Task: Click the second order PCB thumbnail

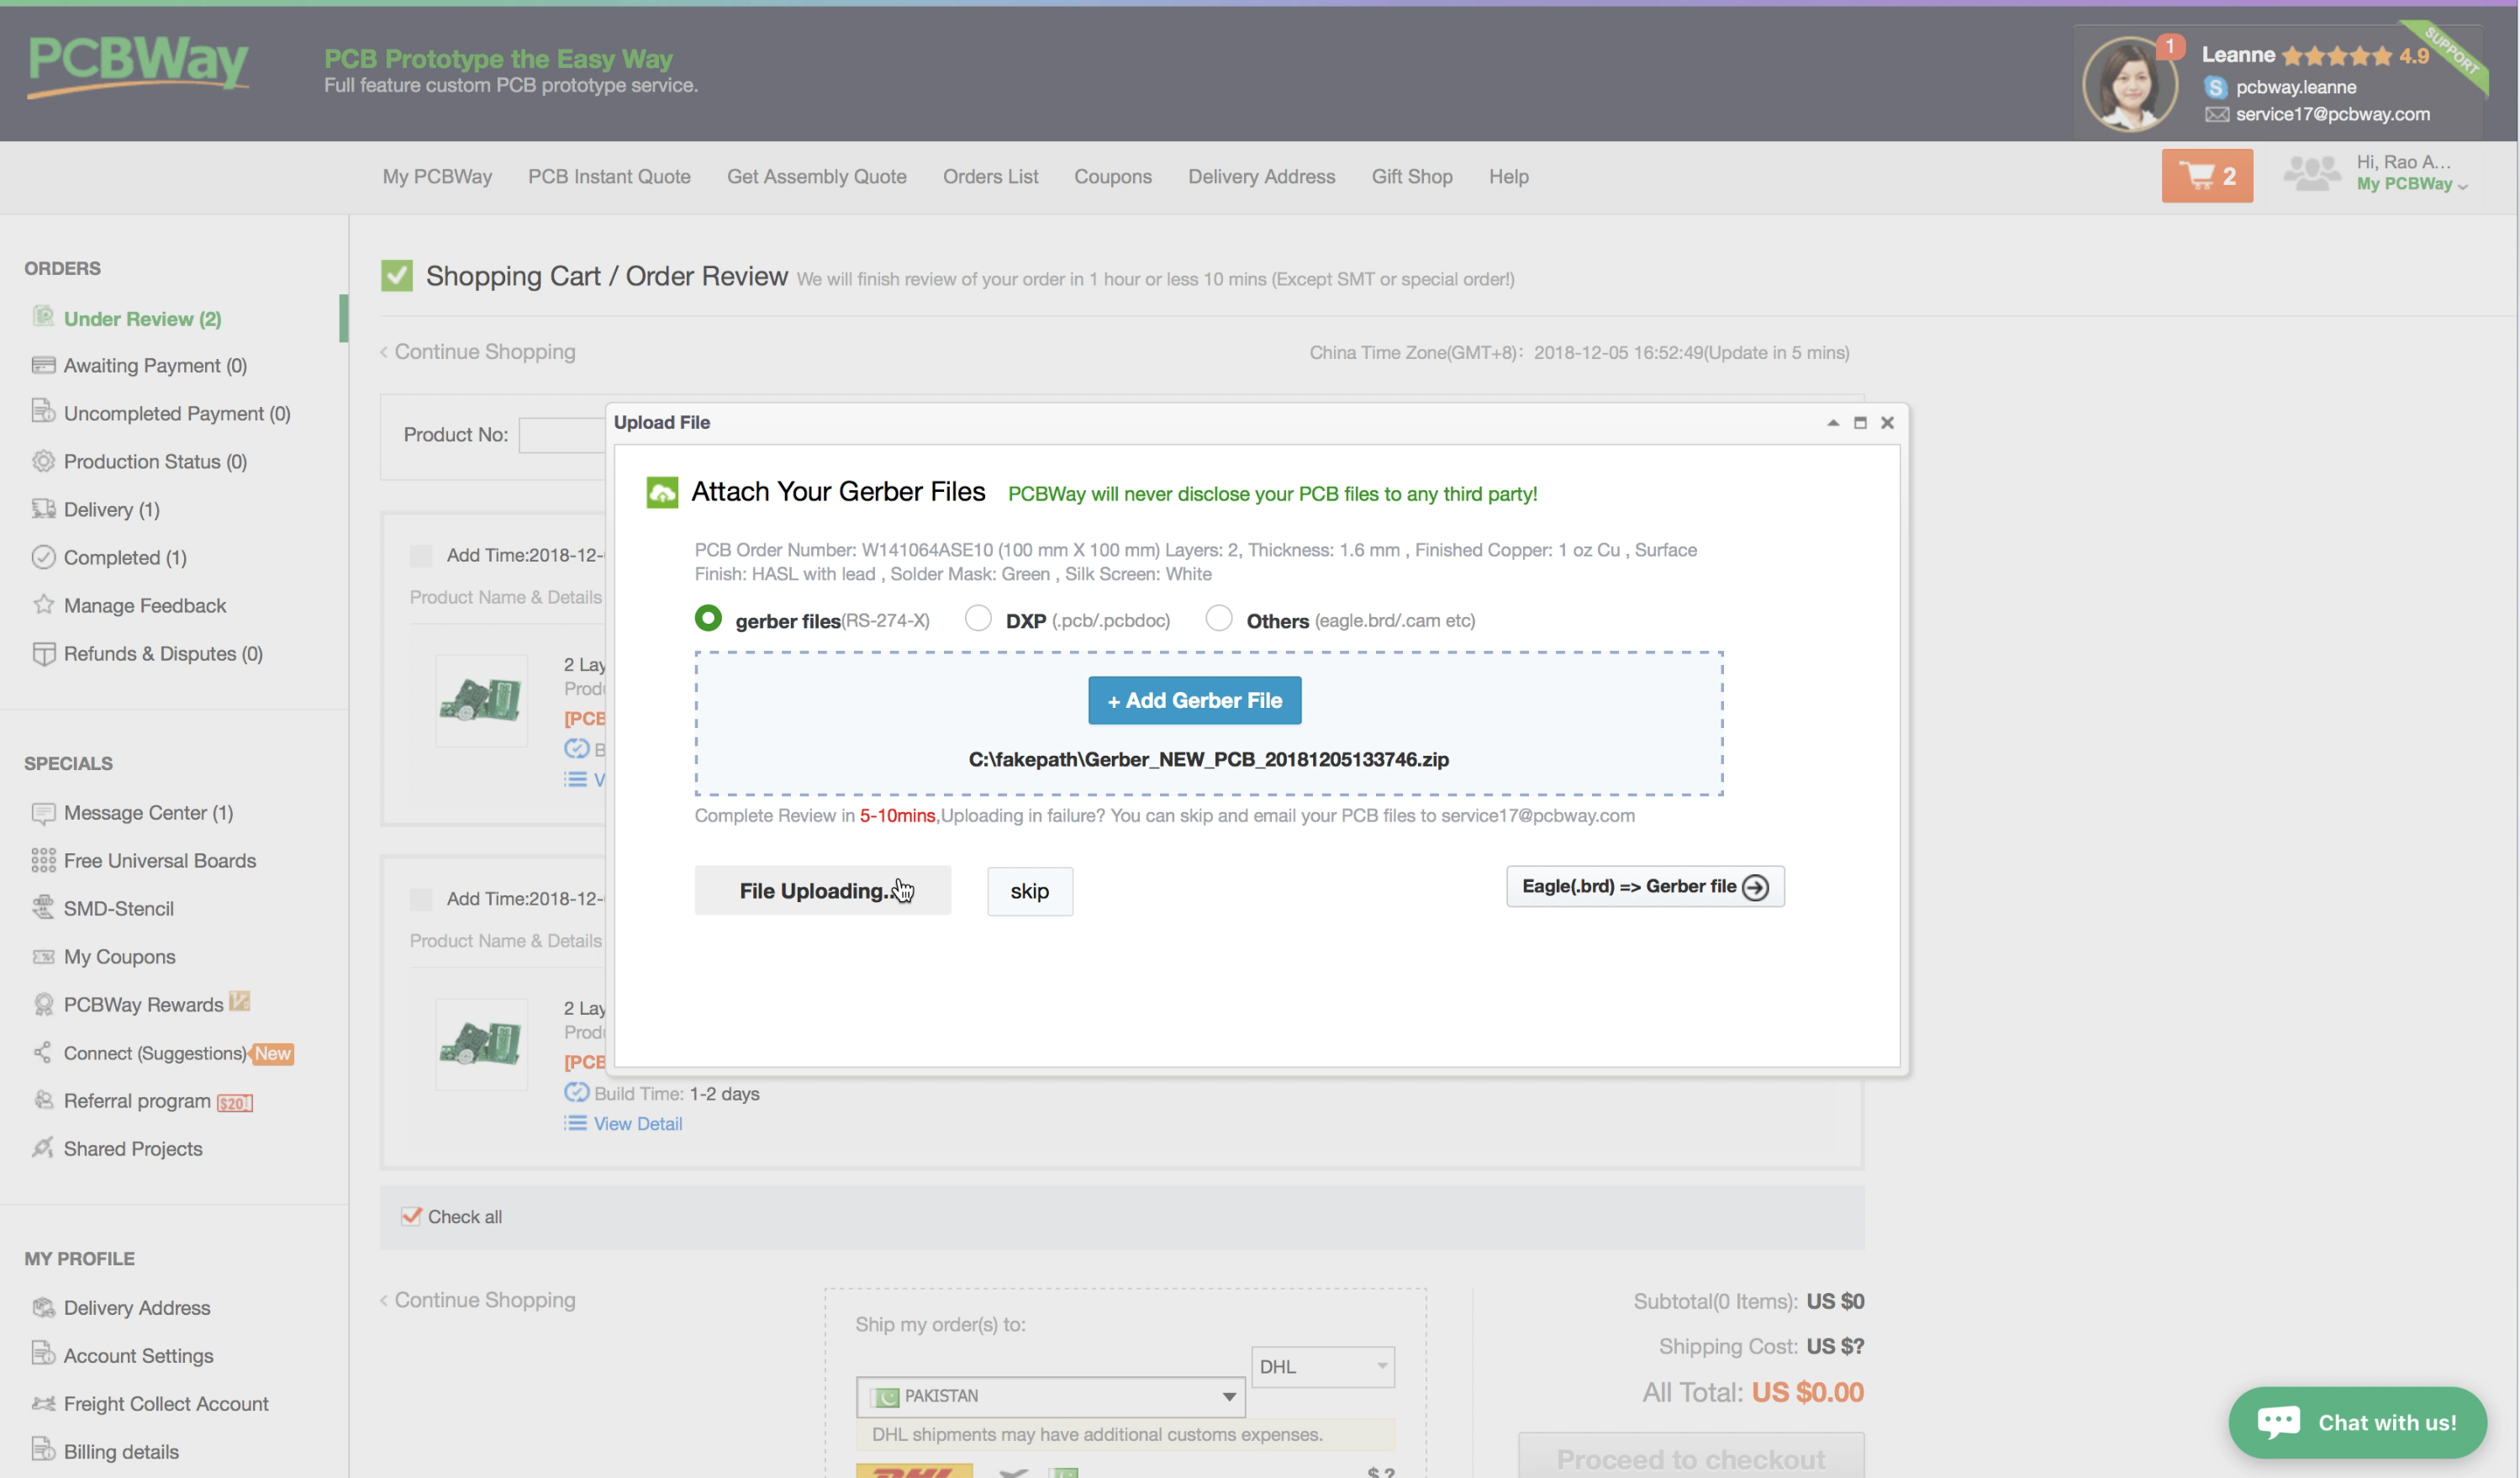Action: click(x=481, y=1044)
